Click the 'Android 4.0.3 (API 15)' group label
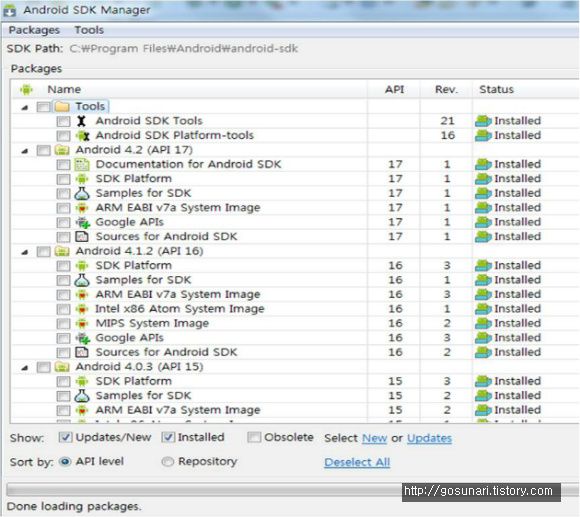580x517 pixels. click(139, 367)
